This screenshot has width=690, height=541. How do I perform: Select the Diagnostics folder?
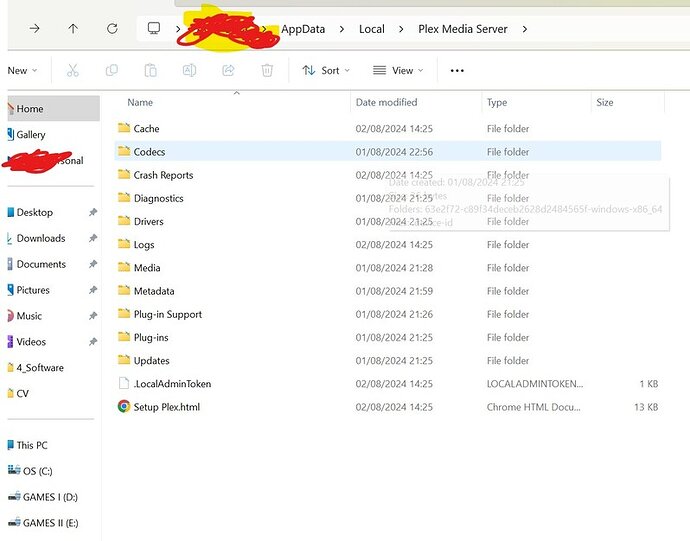coord(388,198)
